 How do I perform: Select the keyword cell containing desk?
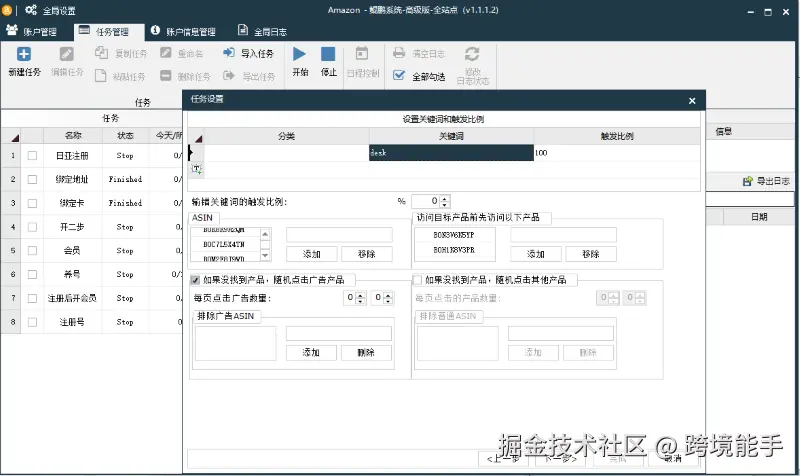451,153
